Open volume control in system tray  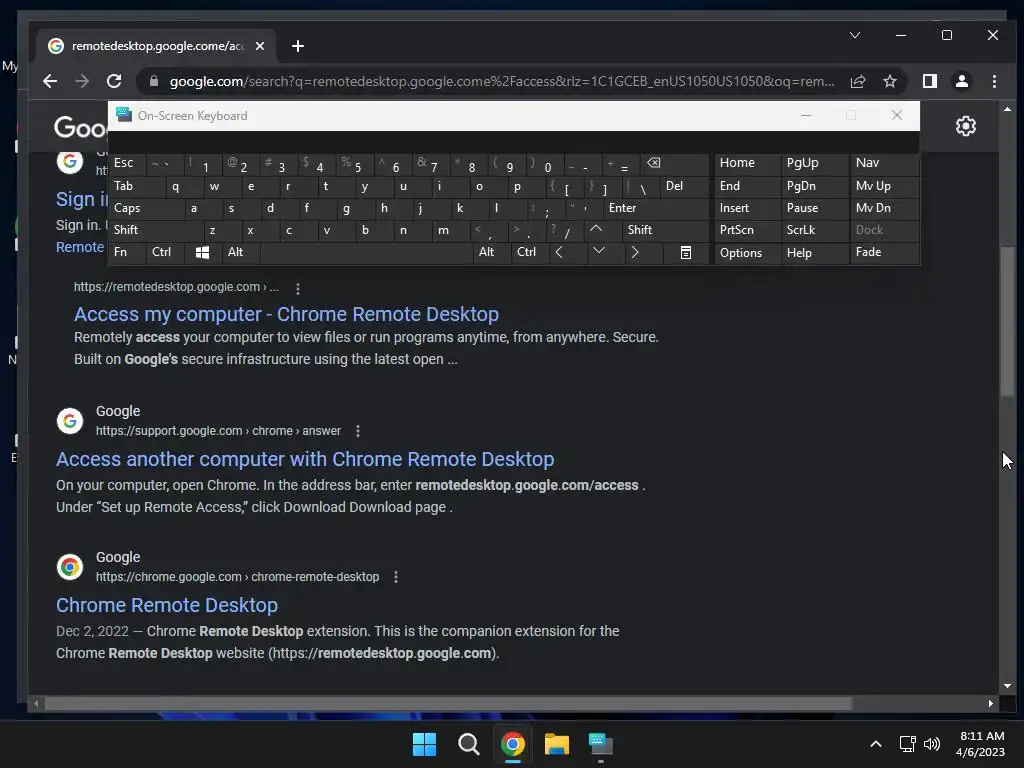[x=932, y=744]
